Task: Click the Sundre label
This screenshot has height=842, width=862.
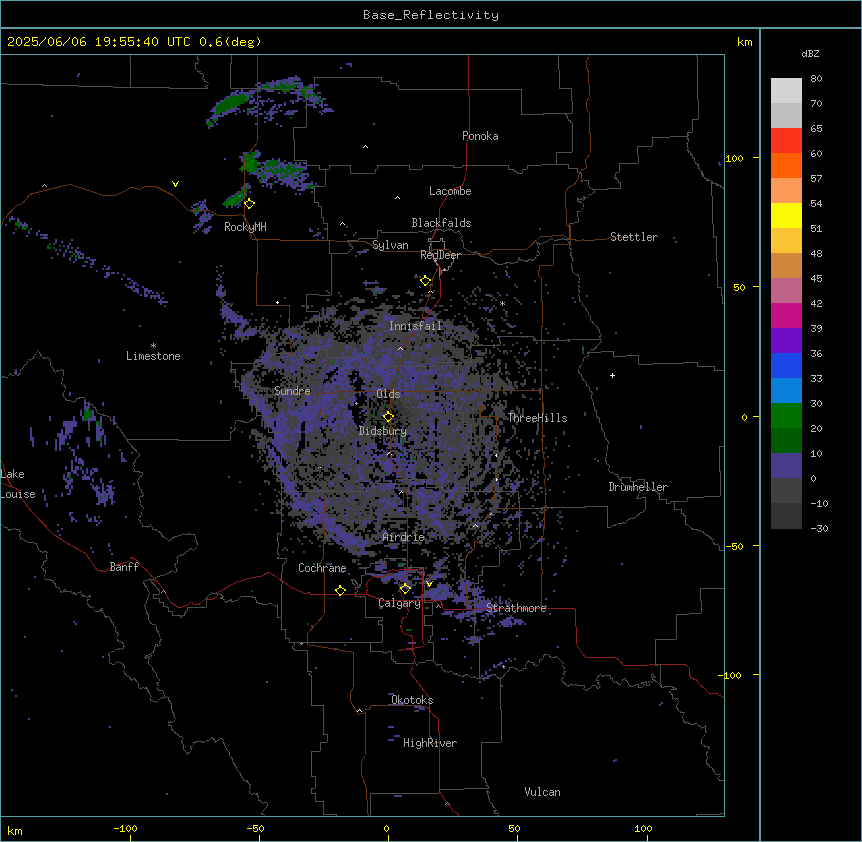Action: click(292, 391)
